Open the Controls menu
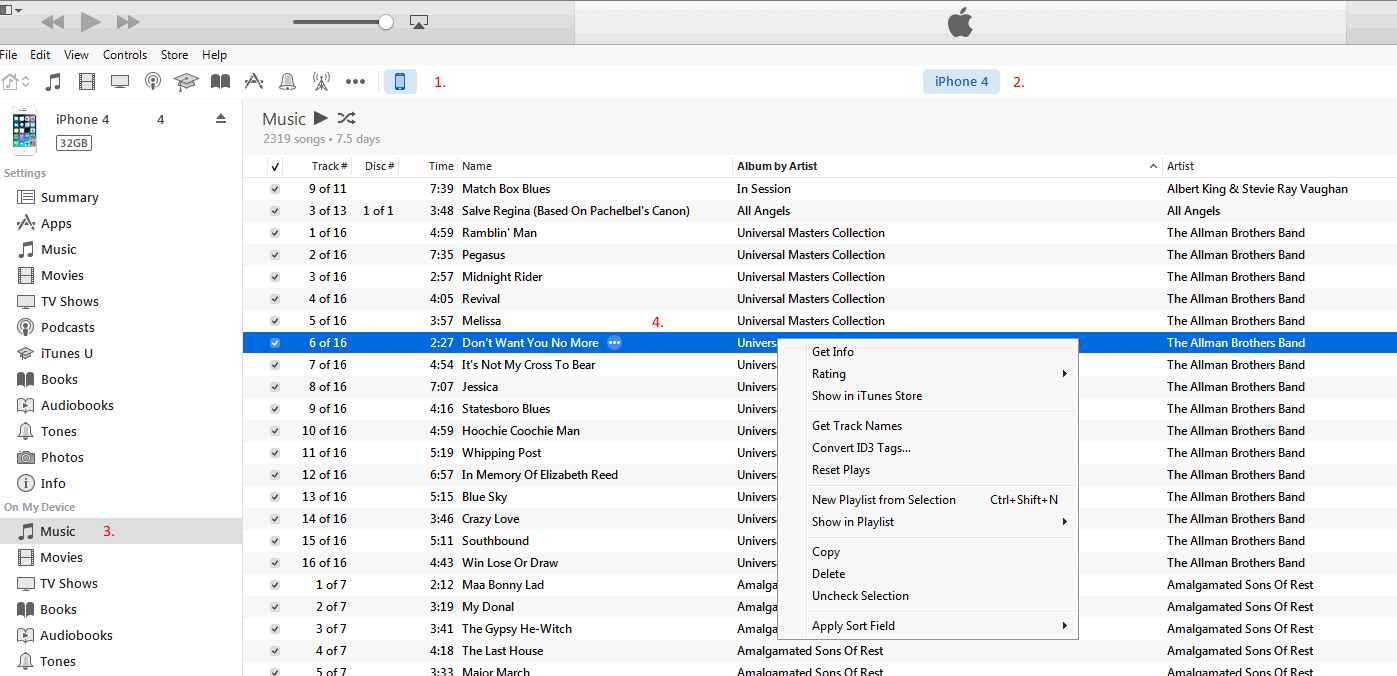This screenshot has width=1397, height=676. (125, 55)
